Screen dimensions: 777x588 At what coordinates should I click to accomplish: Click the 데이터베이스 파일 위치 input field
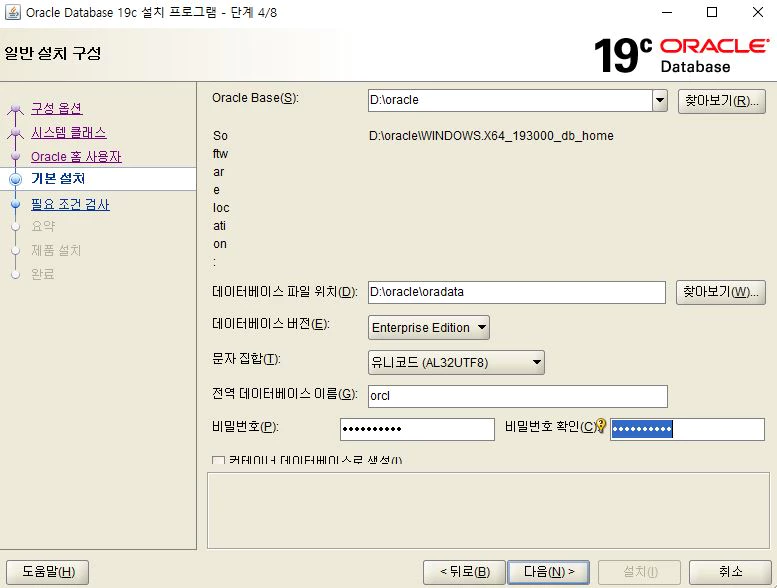pyautogui.click(x=516, y=292)
